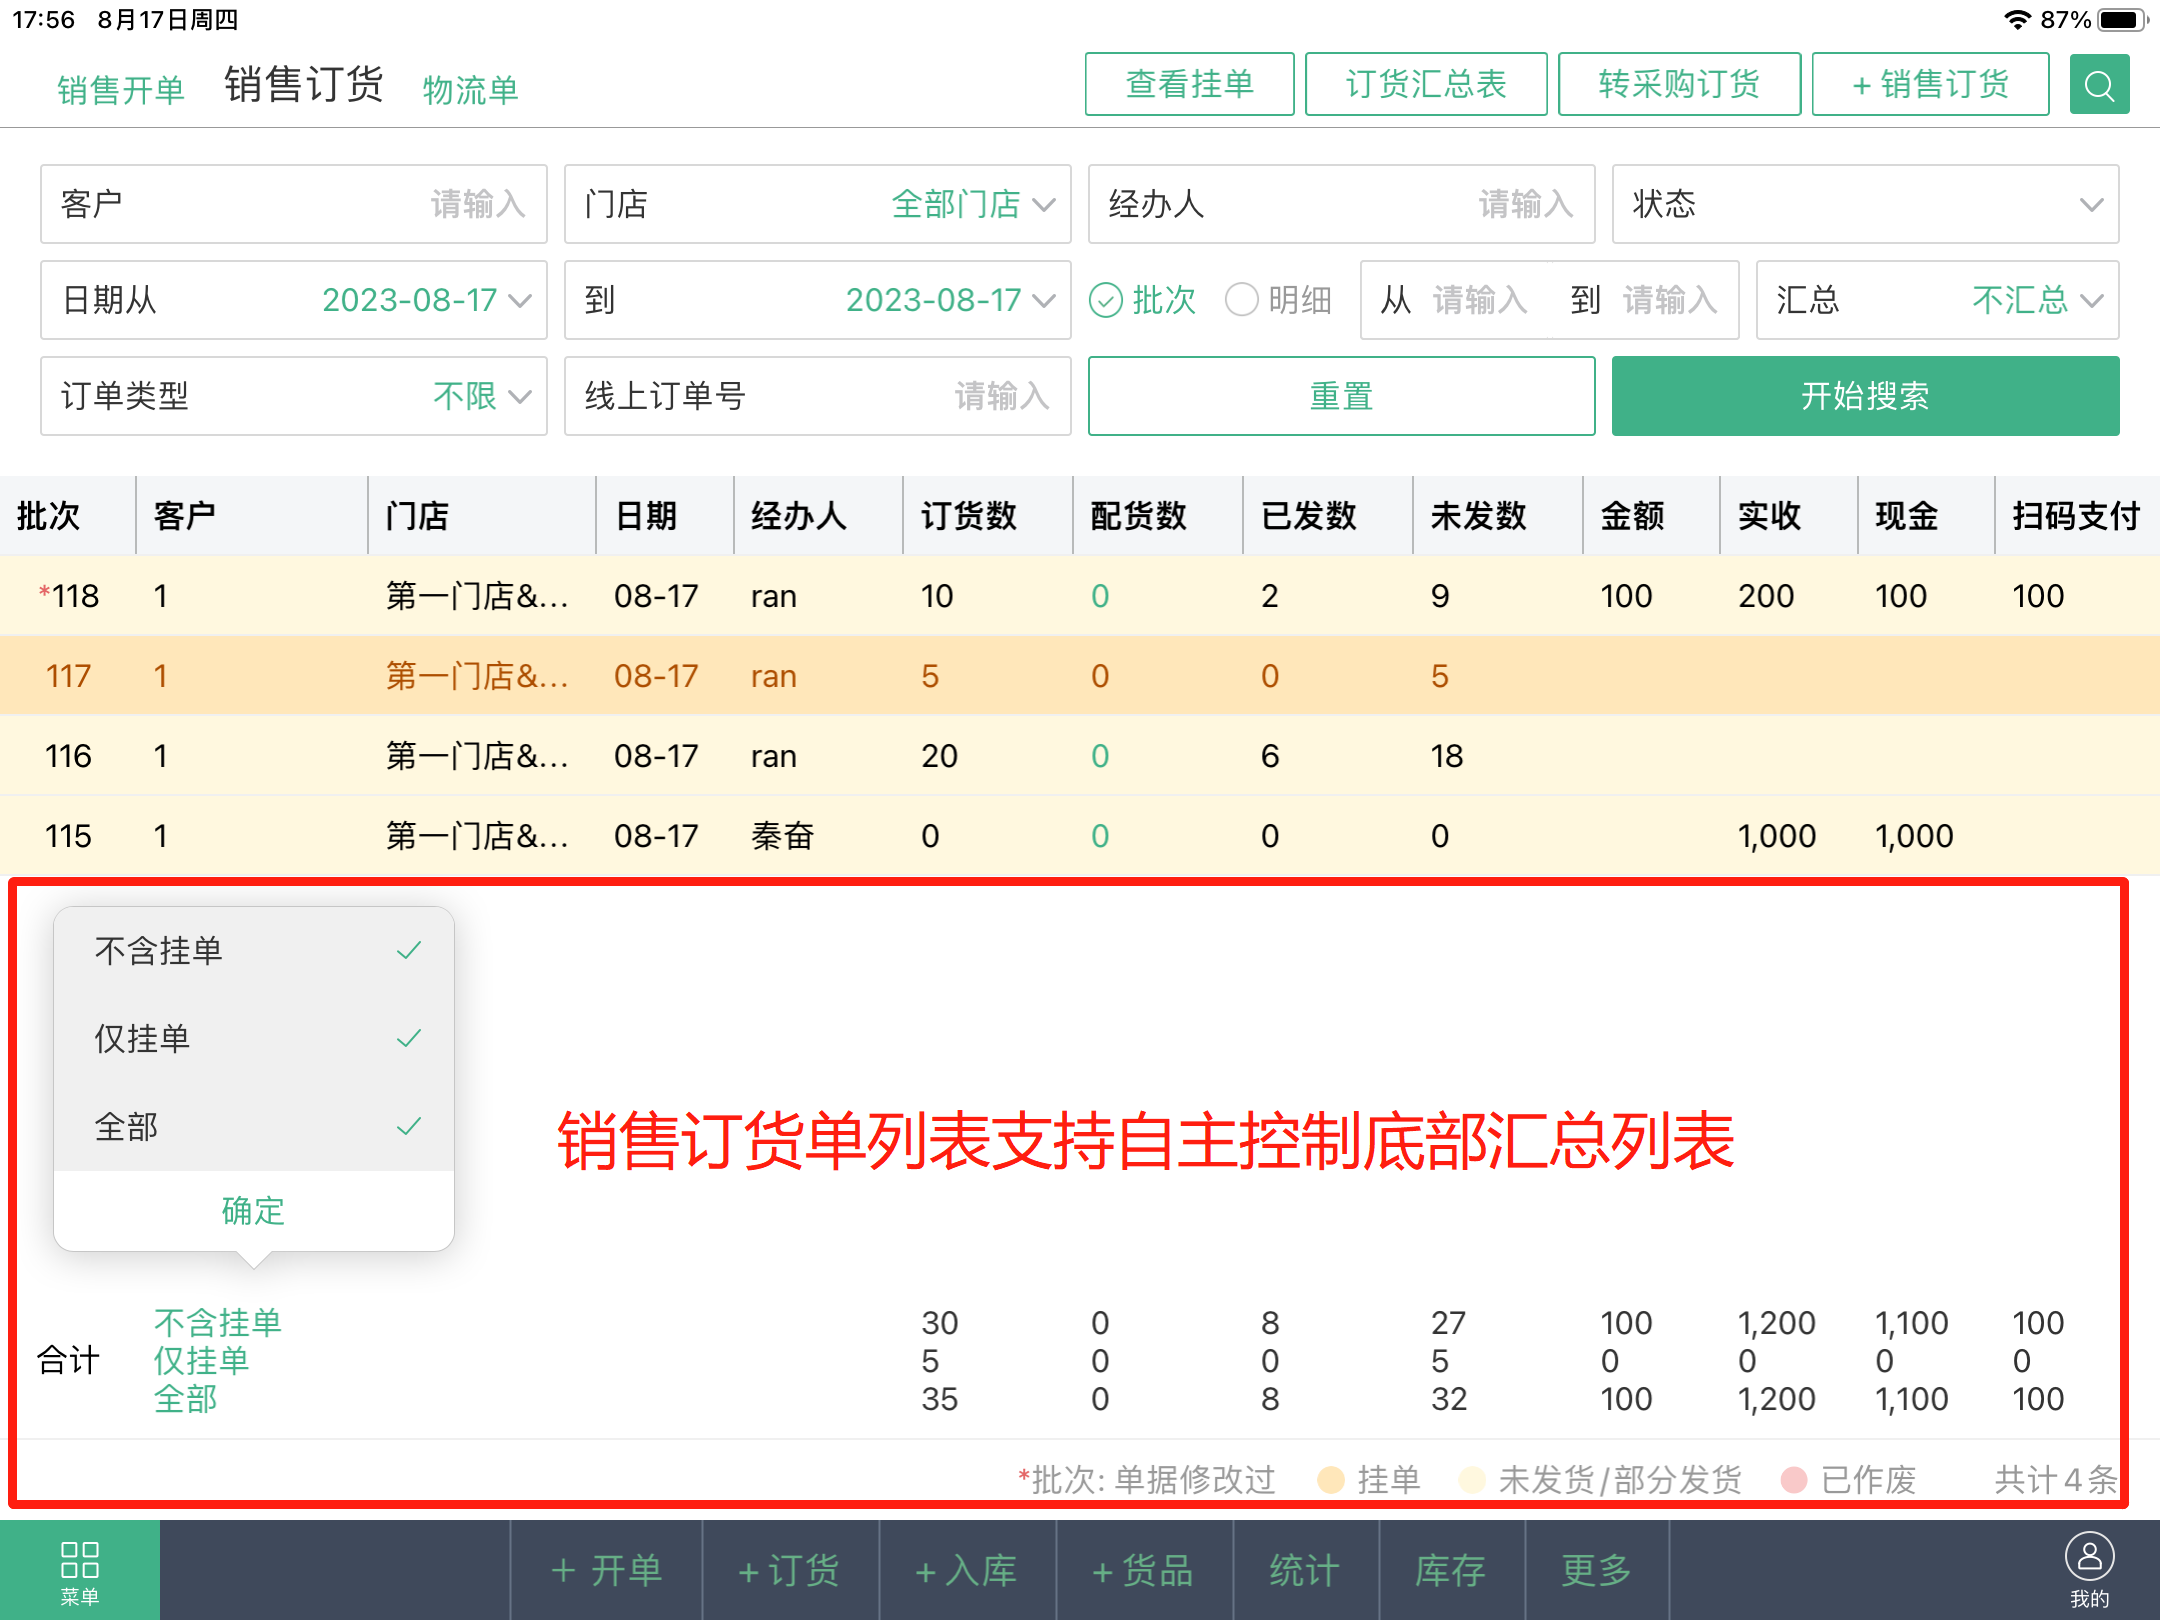Open 统计 in bottom bar
2160x1620 pixels.
click(x=1305, y=1570)
